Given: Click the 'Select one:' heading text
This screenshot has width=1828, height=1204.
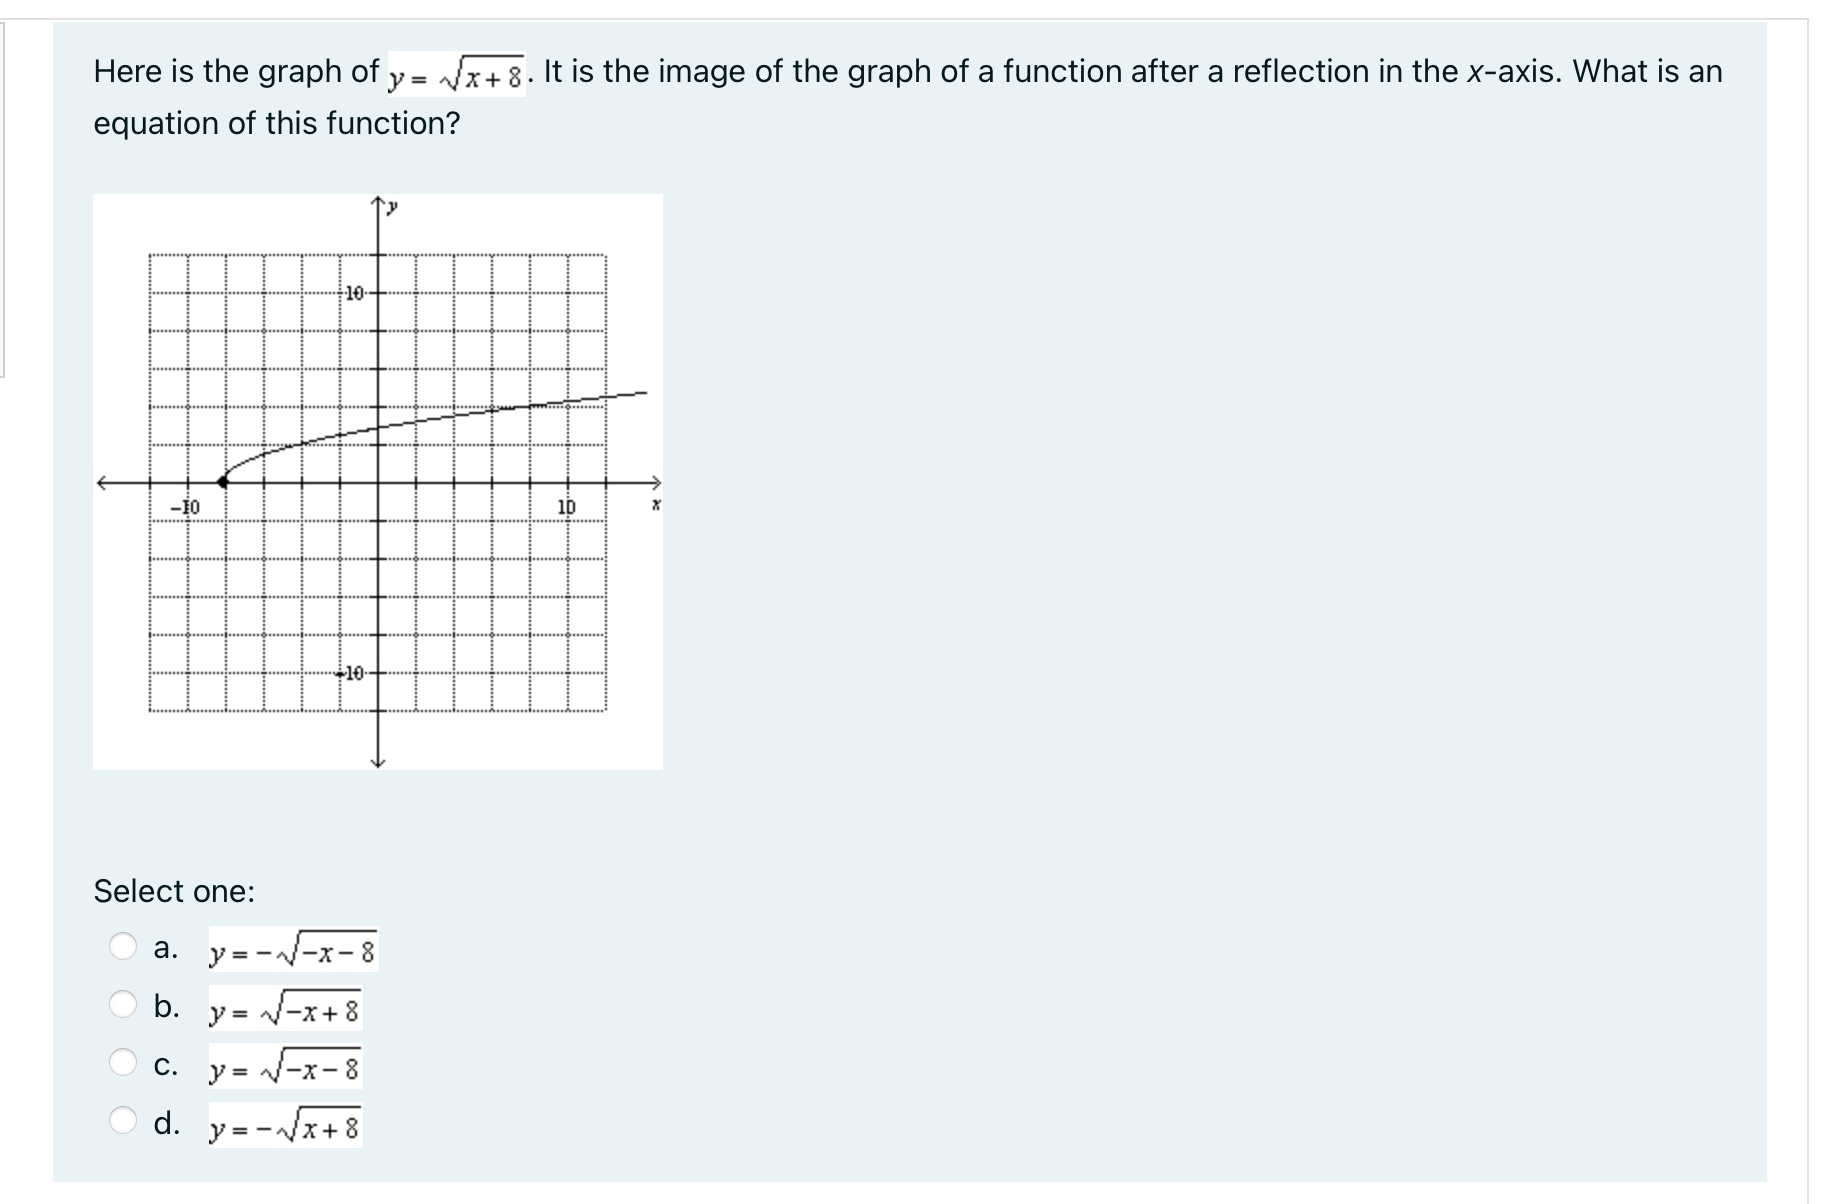Looking at the screenshot, I should [x=174, y=890].
